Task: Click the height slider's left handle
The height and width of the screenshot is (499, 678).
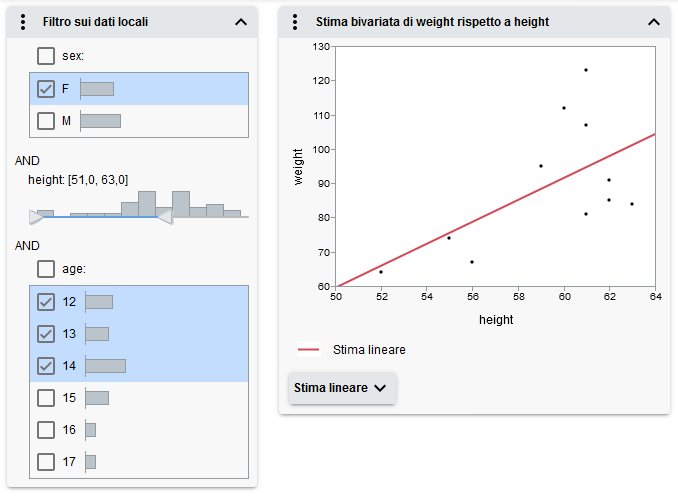Action: 37,216
